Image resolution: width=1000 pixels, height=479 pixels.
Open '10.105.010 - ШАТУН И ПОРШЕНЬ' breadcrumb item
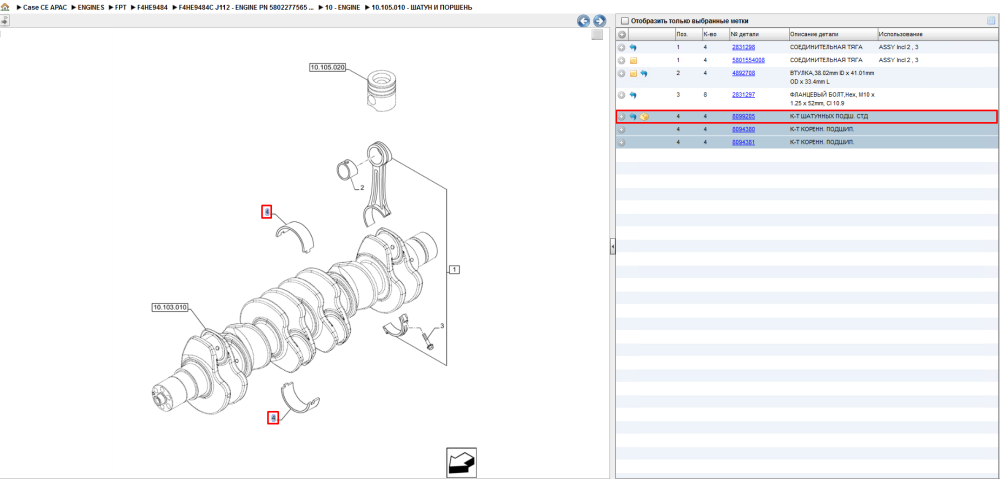(x=422, y=7)
